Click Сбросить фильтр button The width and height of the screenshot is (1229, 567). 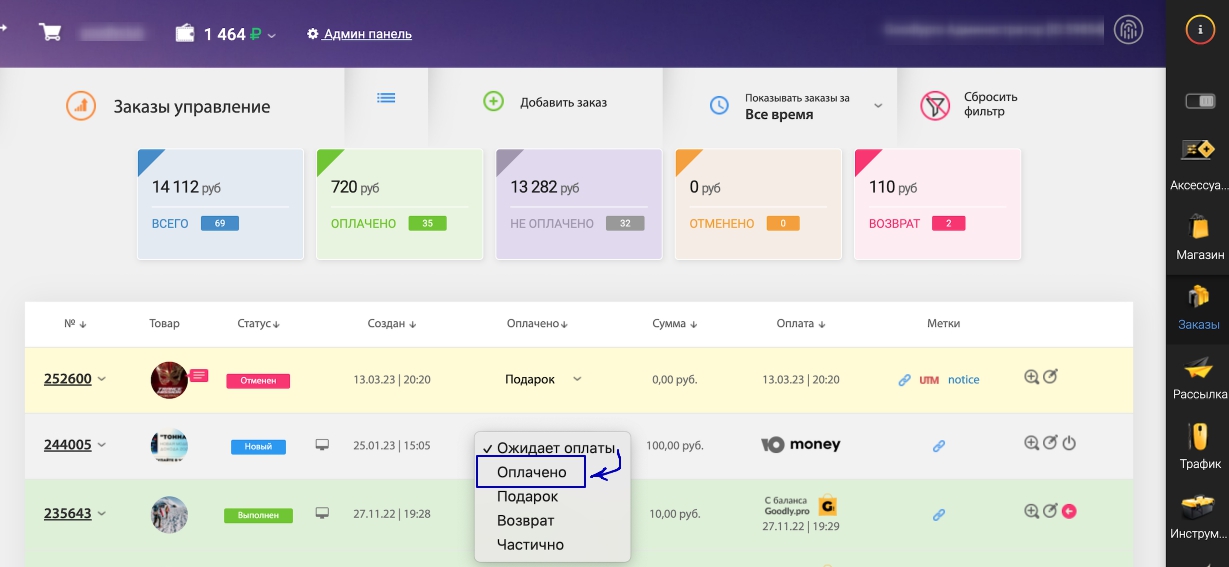[x=970, y=104]
